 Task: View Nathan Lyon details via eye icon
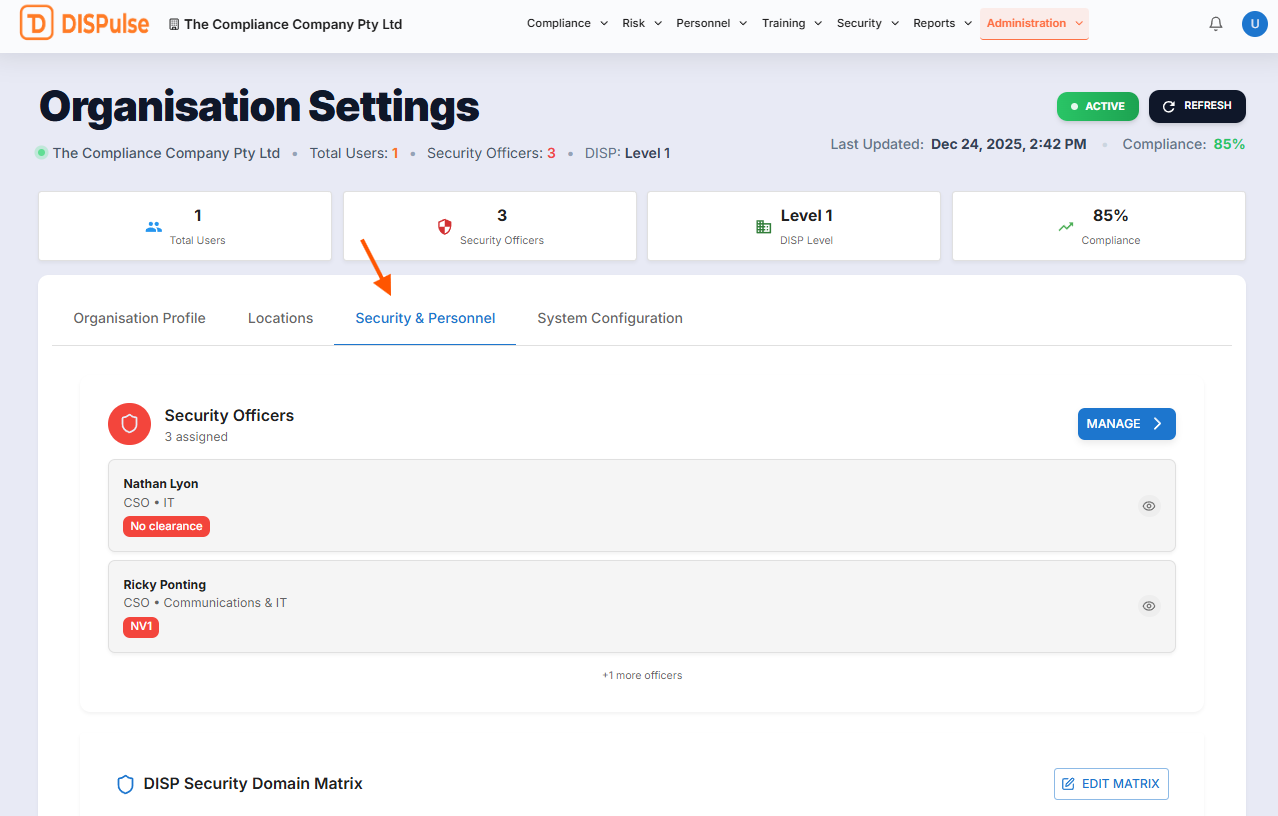[x=1149, y=506]
